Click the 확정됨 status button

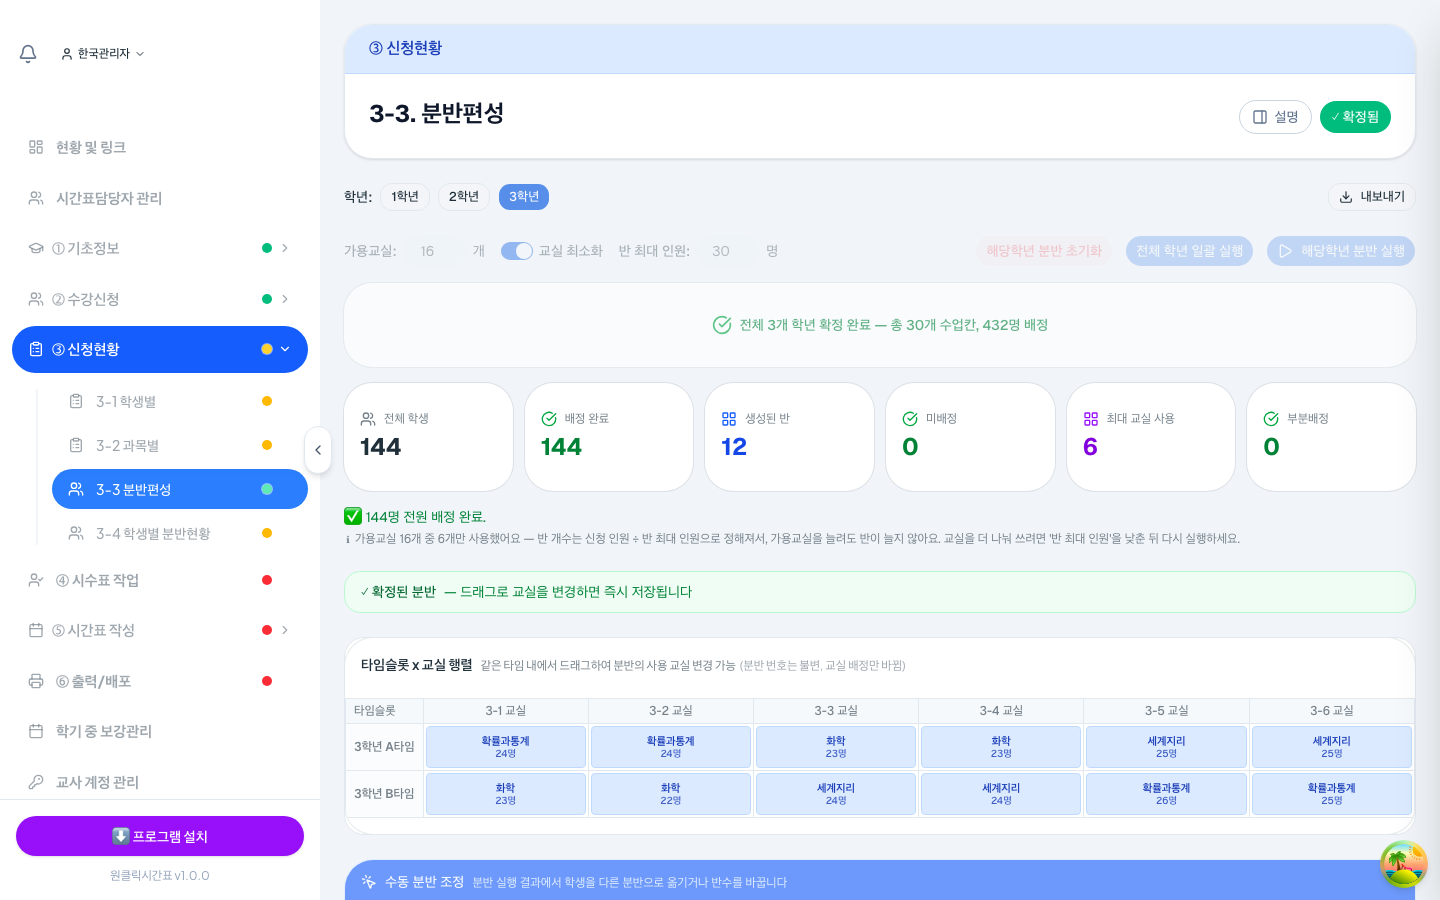coord(1355,117)
